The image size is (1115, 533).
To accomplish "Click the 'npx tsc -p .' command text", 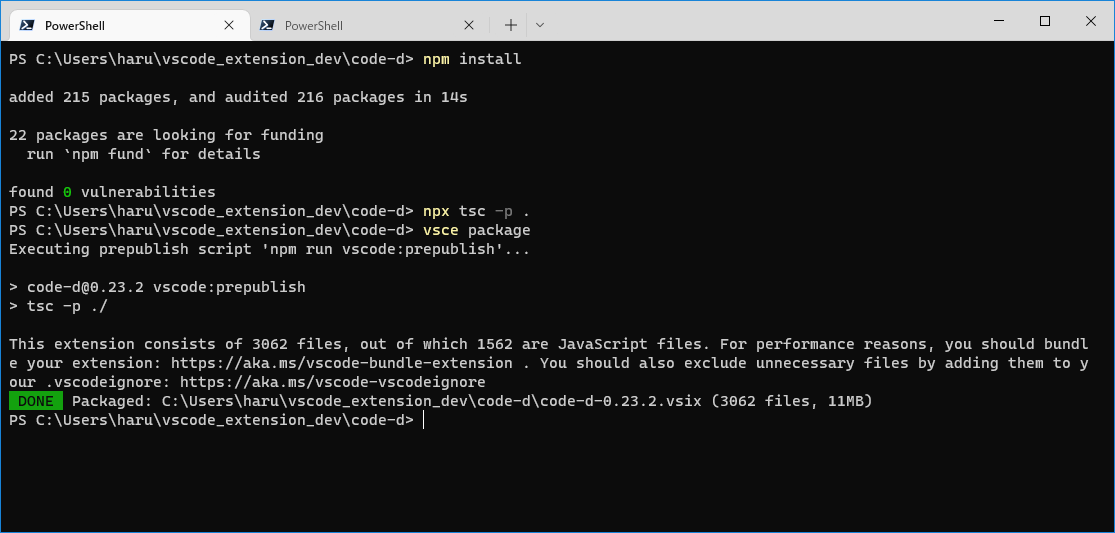I will pyautogui.click(x=476, y=211).
